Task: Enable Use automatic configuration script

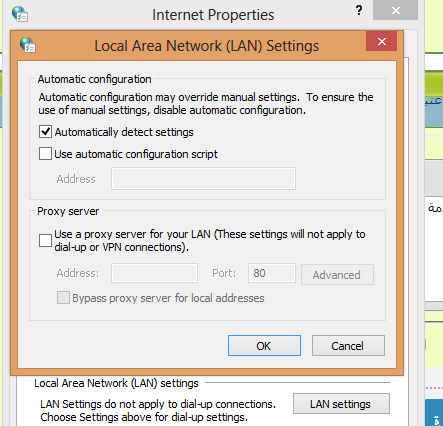Action: (x=45, y=154)
